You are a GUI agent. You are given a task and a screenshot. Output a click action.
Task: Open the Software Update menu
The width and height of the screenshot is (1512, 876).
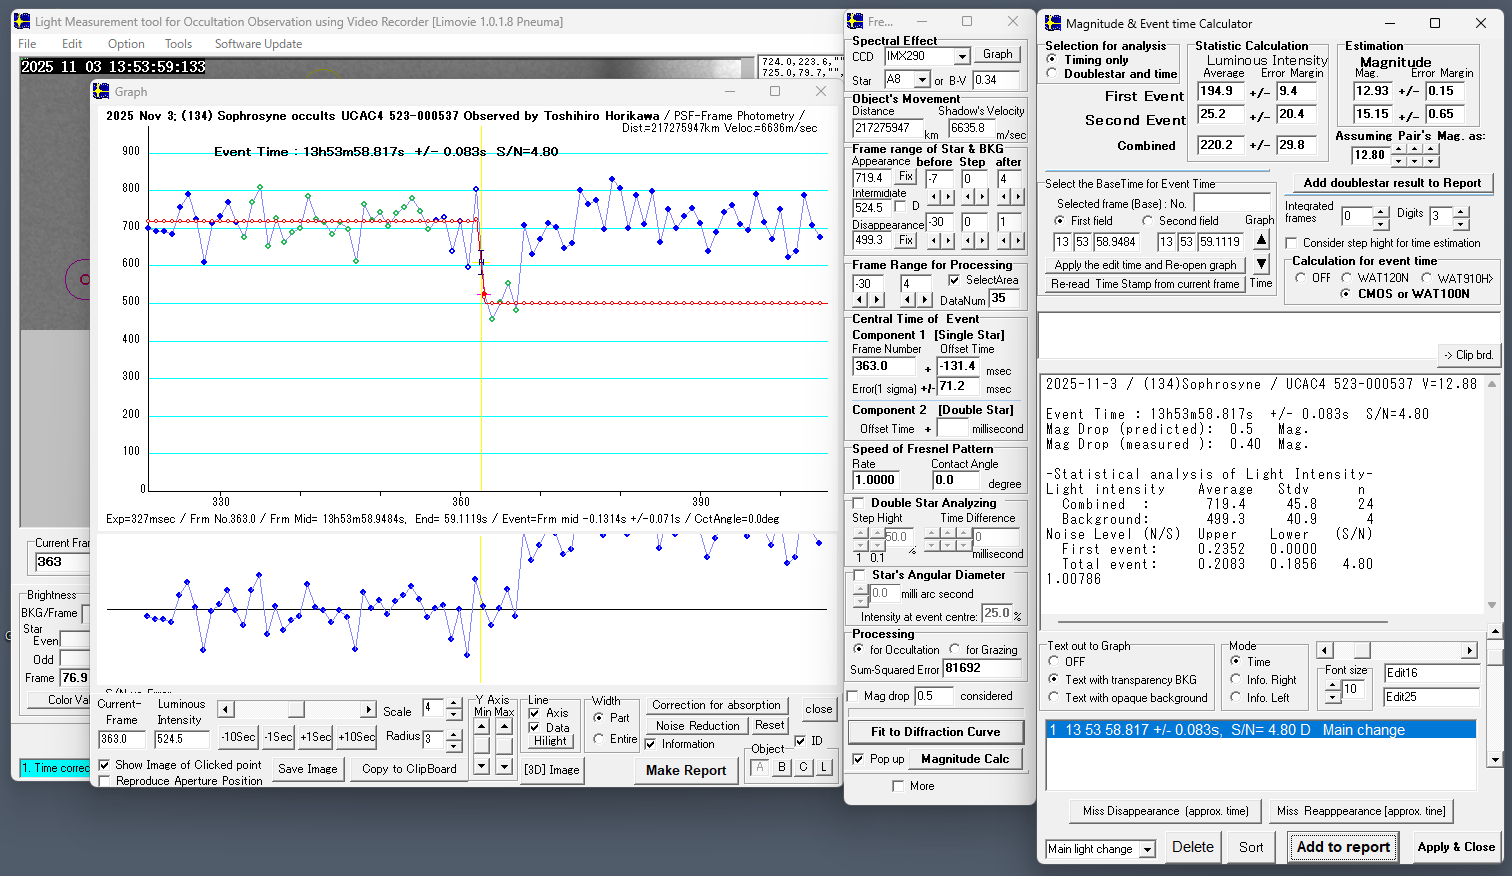pos(258,44)
